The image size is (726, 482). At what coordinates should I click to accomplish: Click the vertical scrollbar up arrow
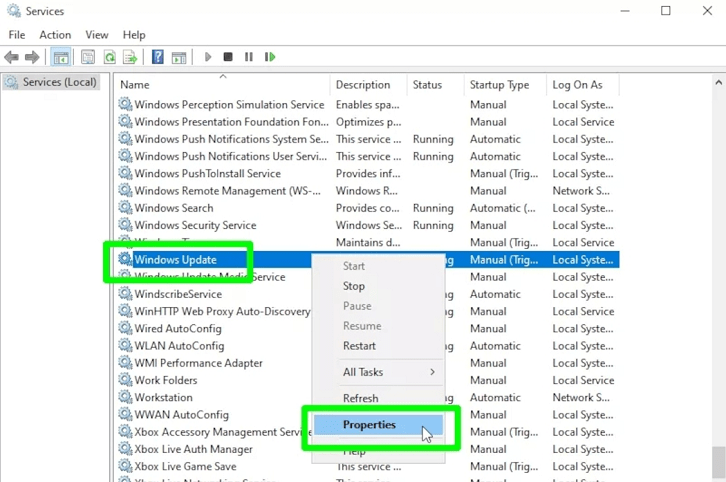719,82
